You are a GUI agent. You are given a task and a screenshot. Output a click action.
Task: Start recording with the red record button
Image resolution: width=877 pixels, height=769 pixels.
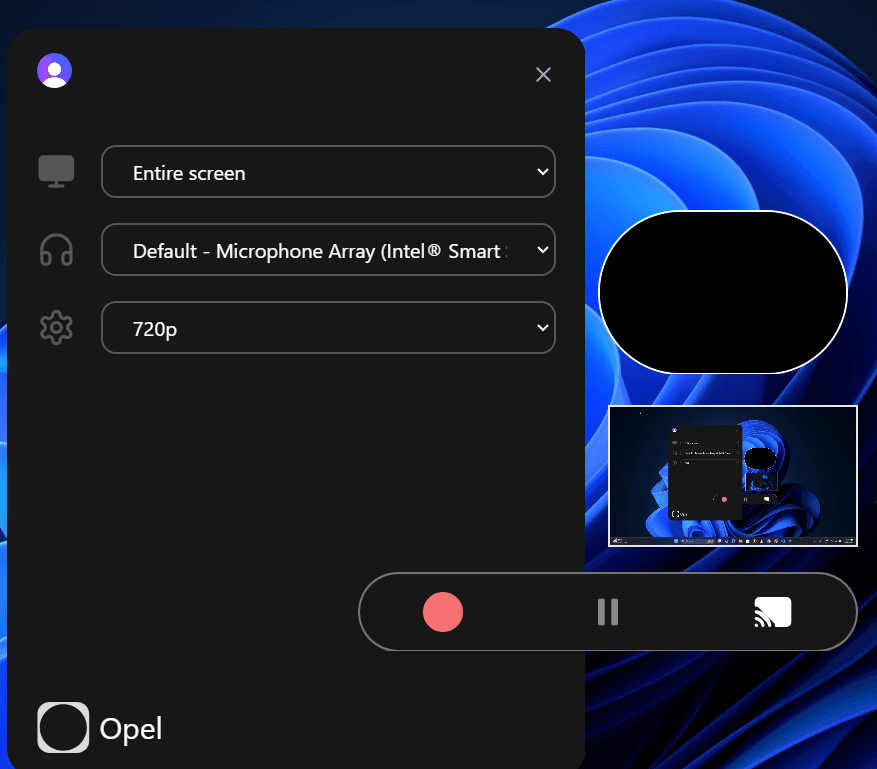point(442,612)
